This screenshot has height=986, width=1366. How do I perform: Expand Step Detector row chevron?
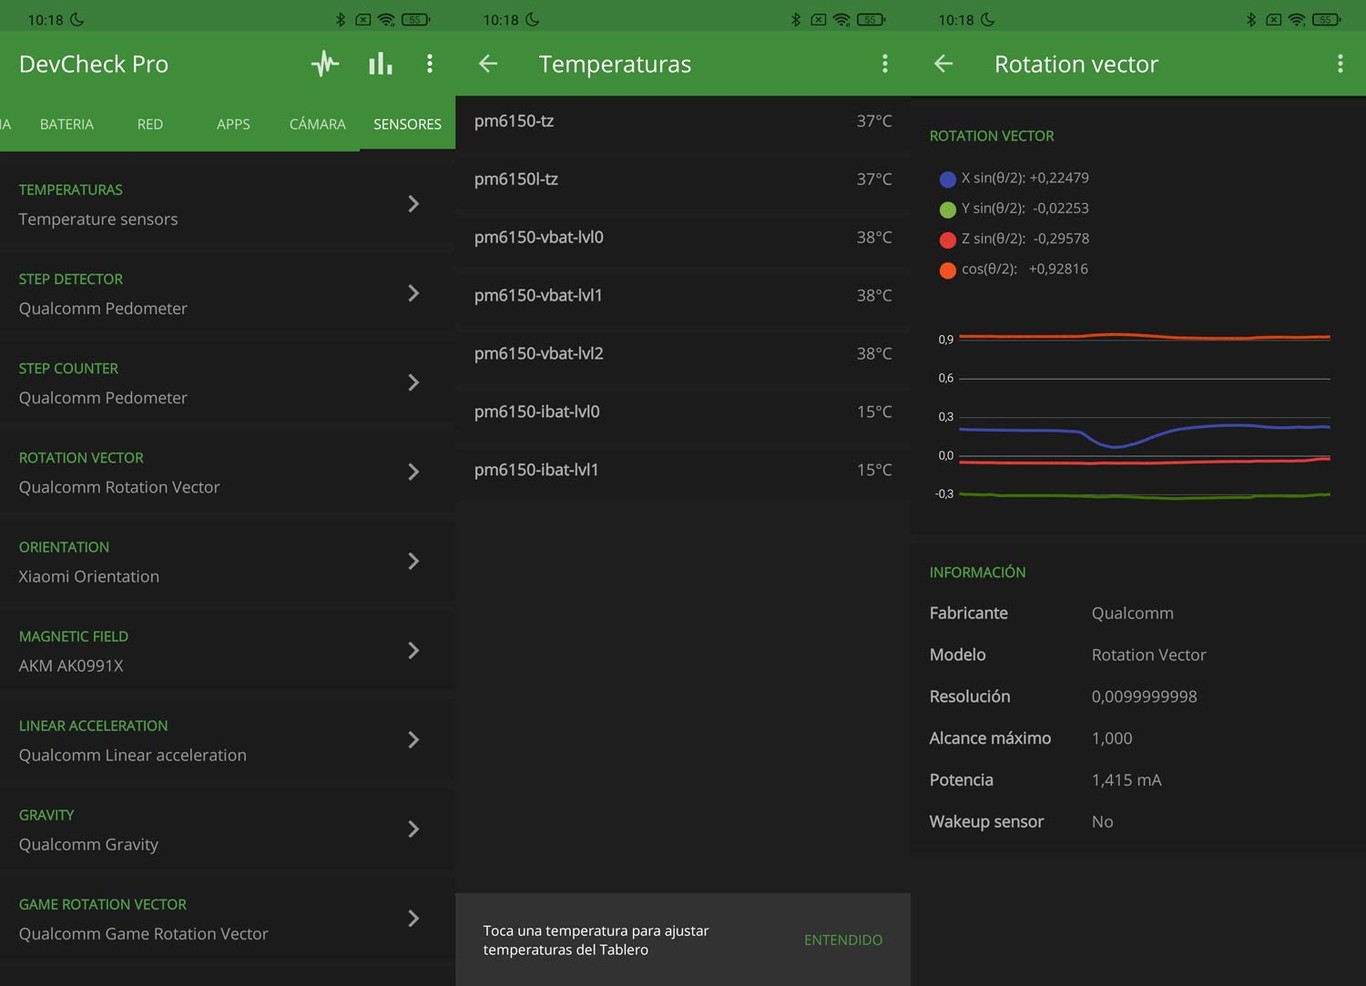pos(413,293)
